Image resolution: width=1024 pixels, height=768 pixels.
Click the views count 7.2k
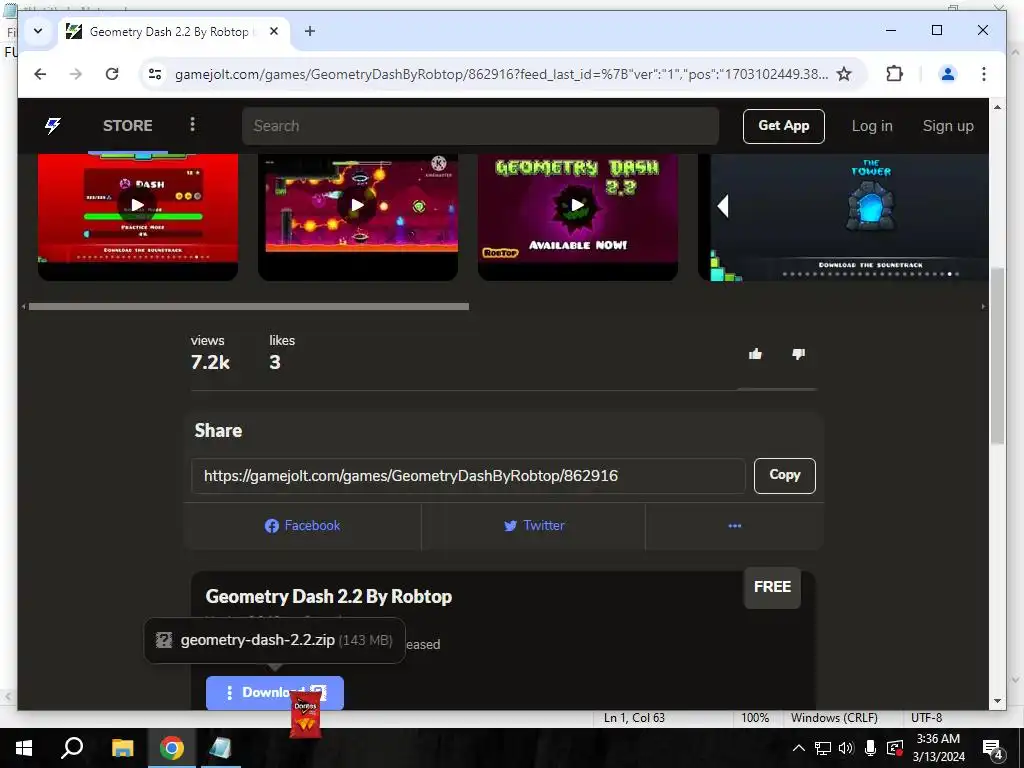(210, 362)
